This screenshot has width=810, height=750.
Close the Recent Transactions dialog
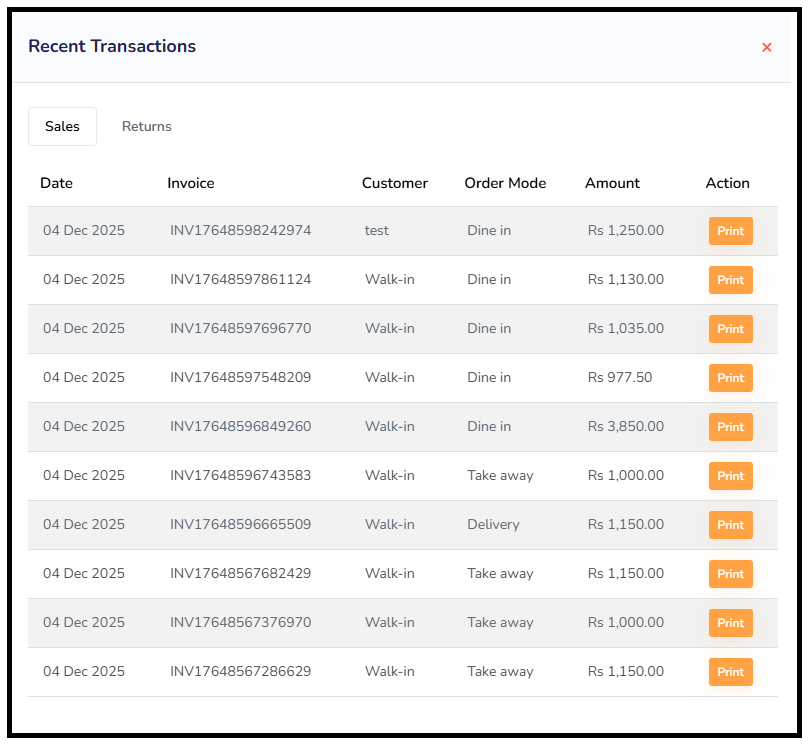767,47
